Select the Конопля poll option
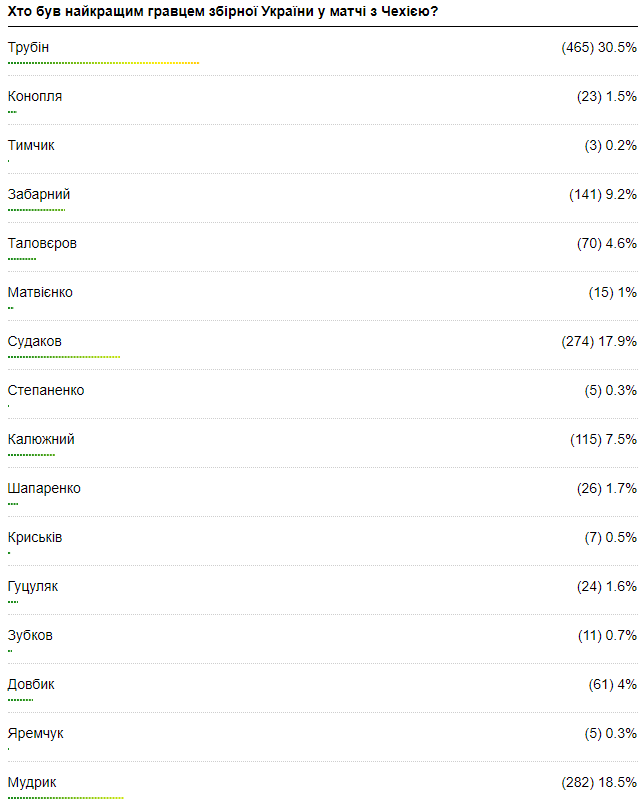The width and height of the screenshot is (641, 806). 35,97
